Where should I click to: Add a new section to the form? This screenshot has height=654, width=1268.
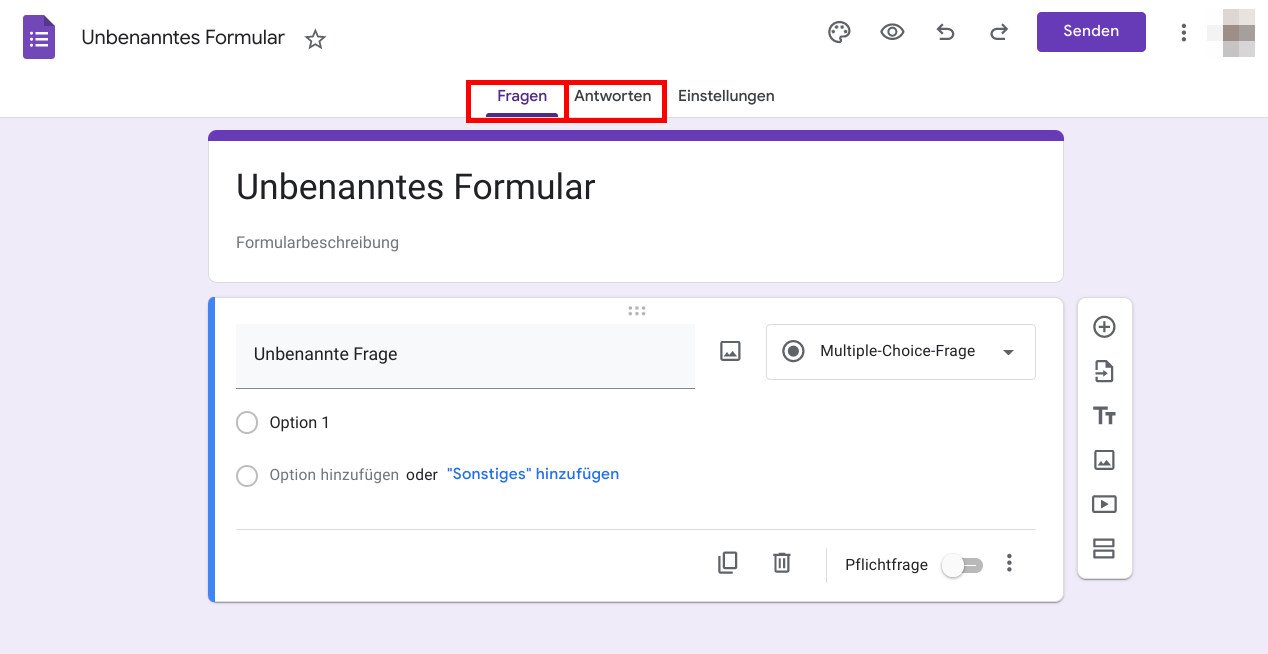tap(1104, 548)
